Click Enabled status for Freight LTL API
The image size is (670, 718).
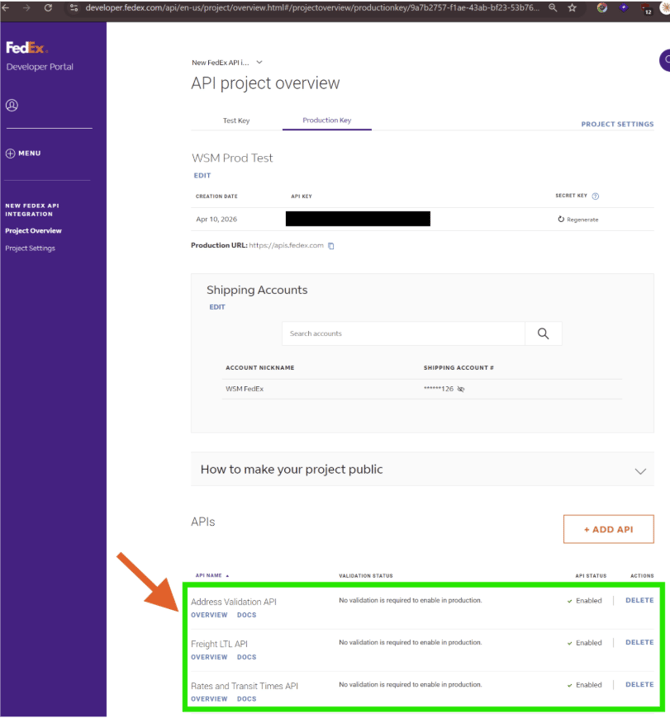[585, 643]
